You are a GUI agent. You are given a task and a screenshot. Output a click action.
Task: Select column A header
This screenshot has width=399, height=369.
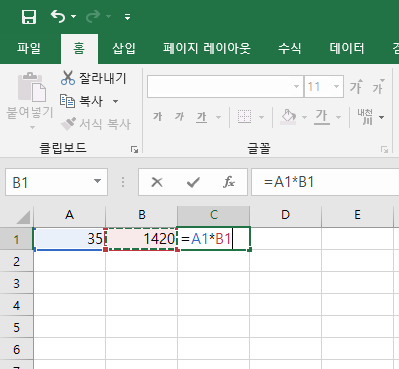pos(69,215)
